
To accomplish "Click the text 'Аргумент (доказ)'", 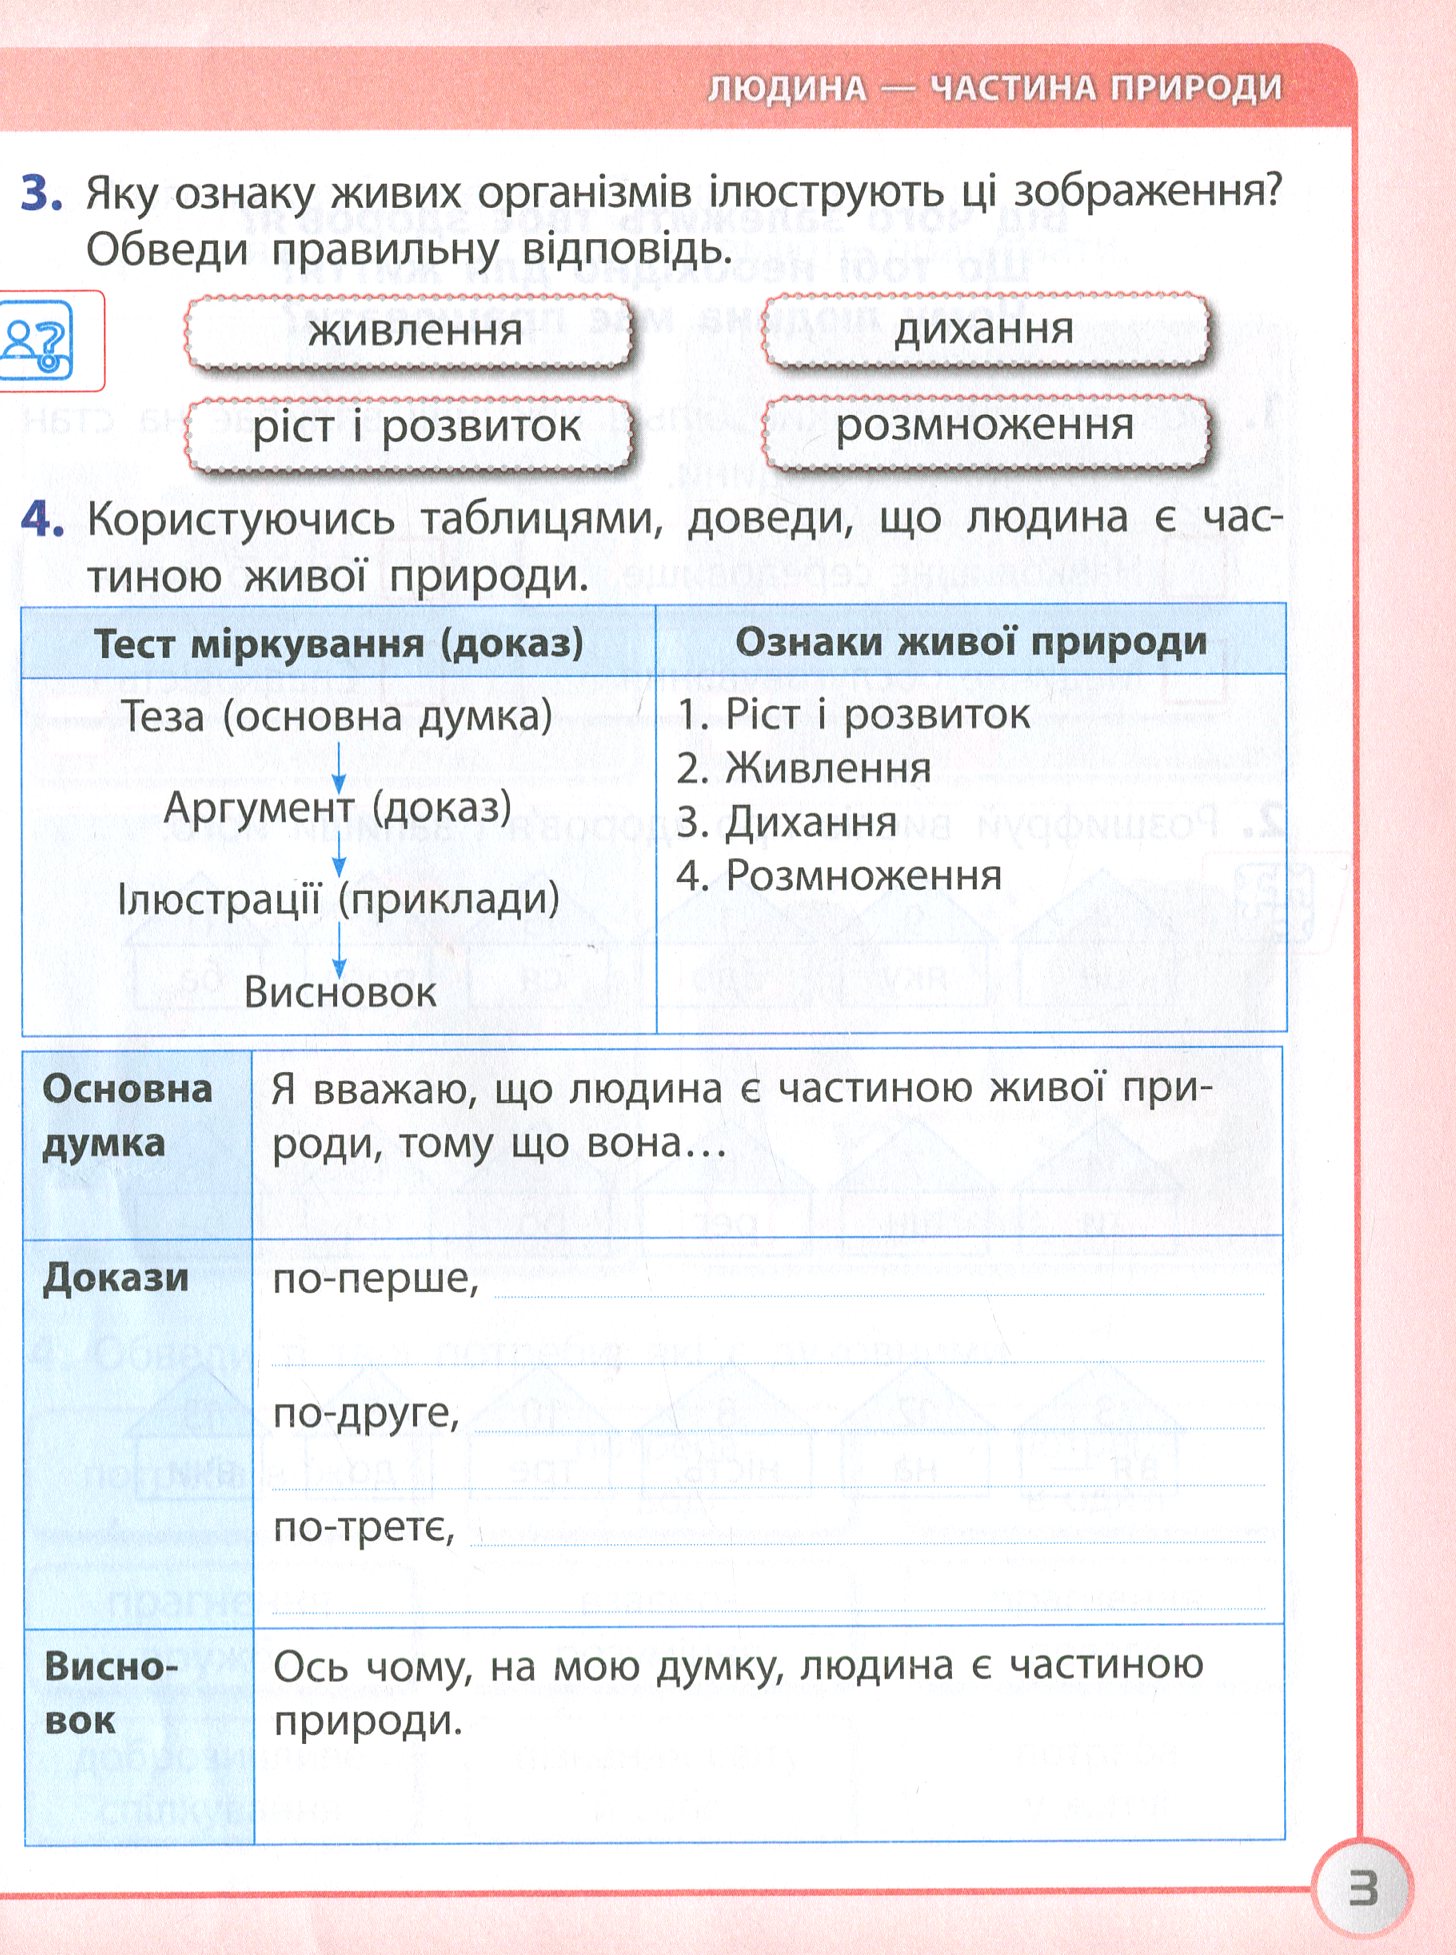I will click(338, 807).
